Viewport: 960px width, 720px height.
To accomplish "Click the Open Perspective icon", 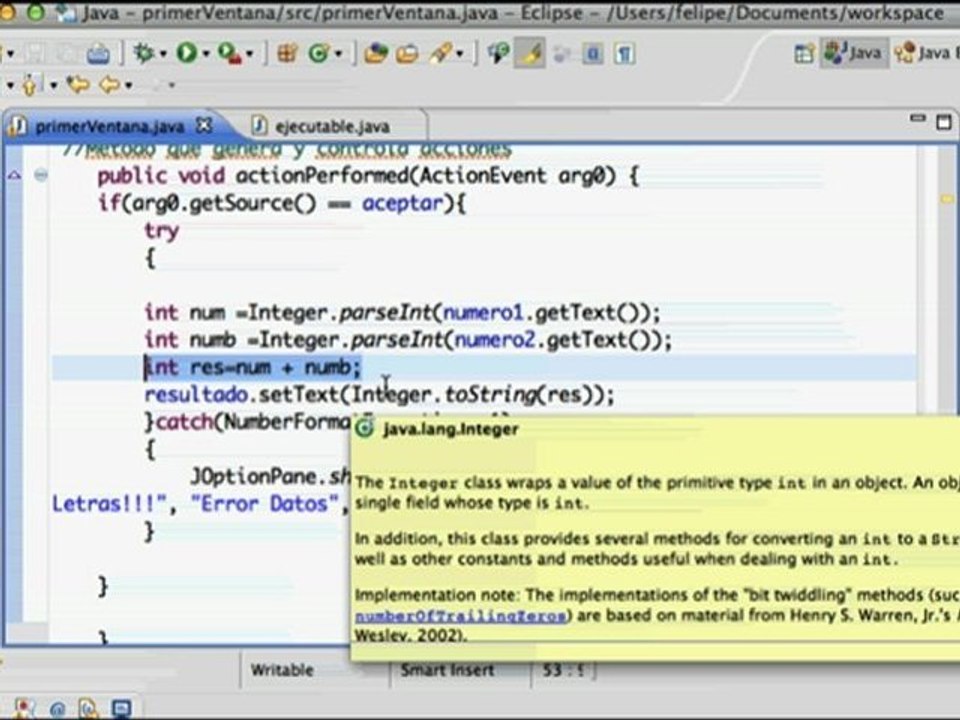I will tap(804, 53).
